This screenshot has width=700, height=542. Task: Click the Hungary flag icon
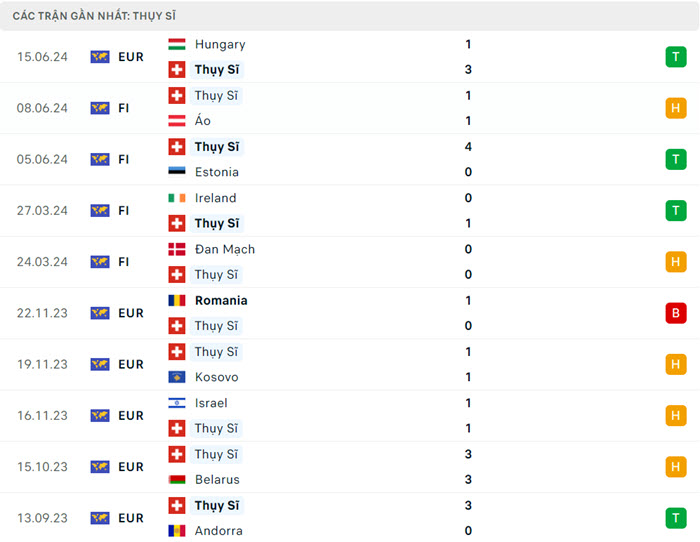(x=177, y=44)
